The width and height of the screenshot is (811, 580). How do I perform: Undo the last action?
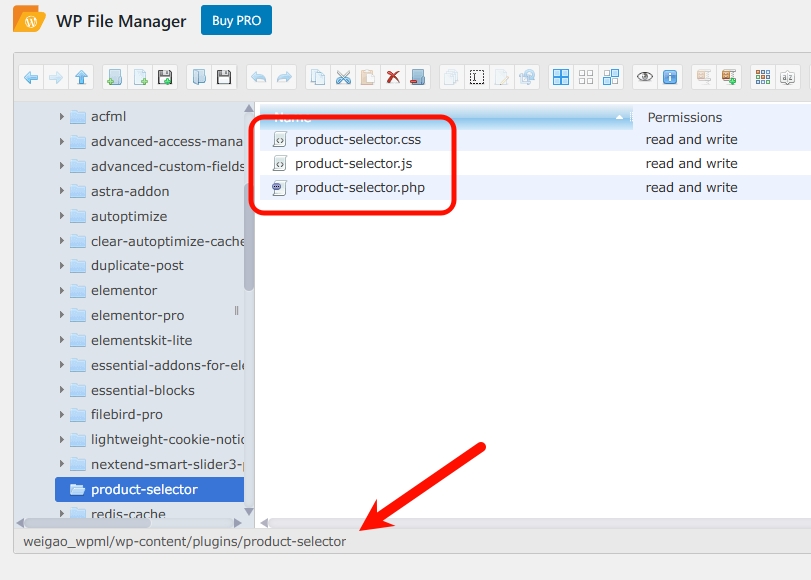pos(259,78)
